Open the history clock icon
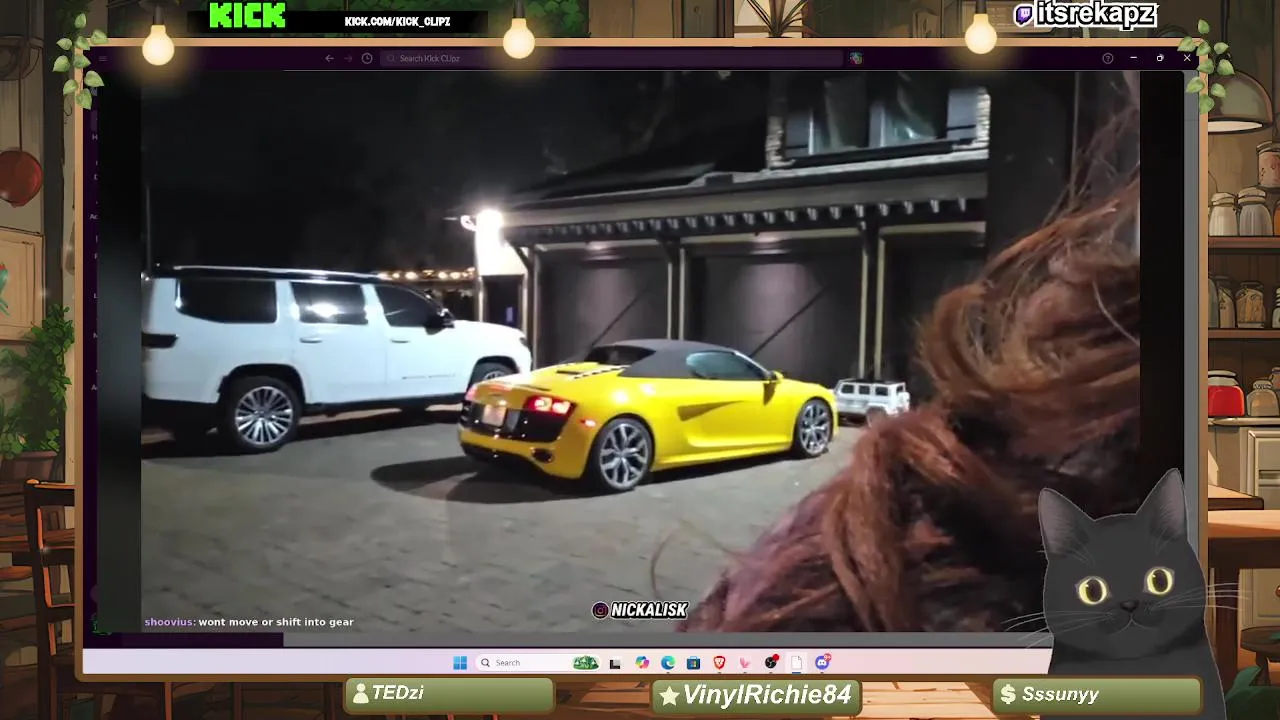1280x720 pixels. (367, 58)
